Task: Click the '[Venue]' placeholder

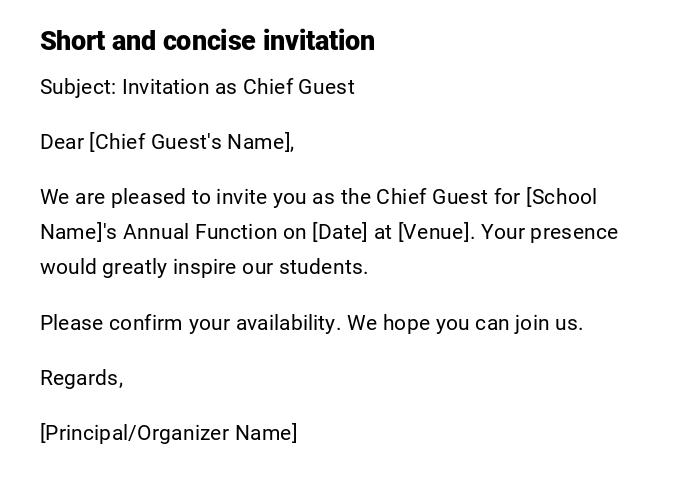Action: 435,232
